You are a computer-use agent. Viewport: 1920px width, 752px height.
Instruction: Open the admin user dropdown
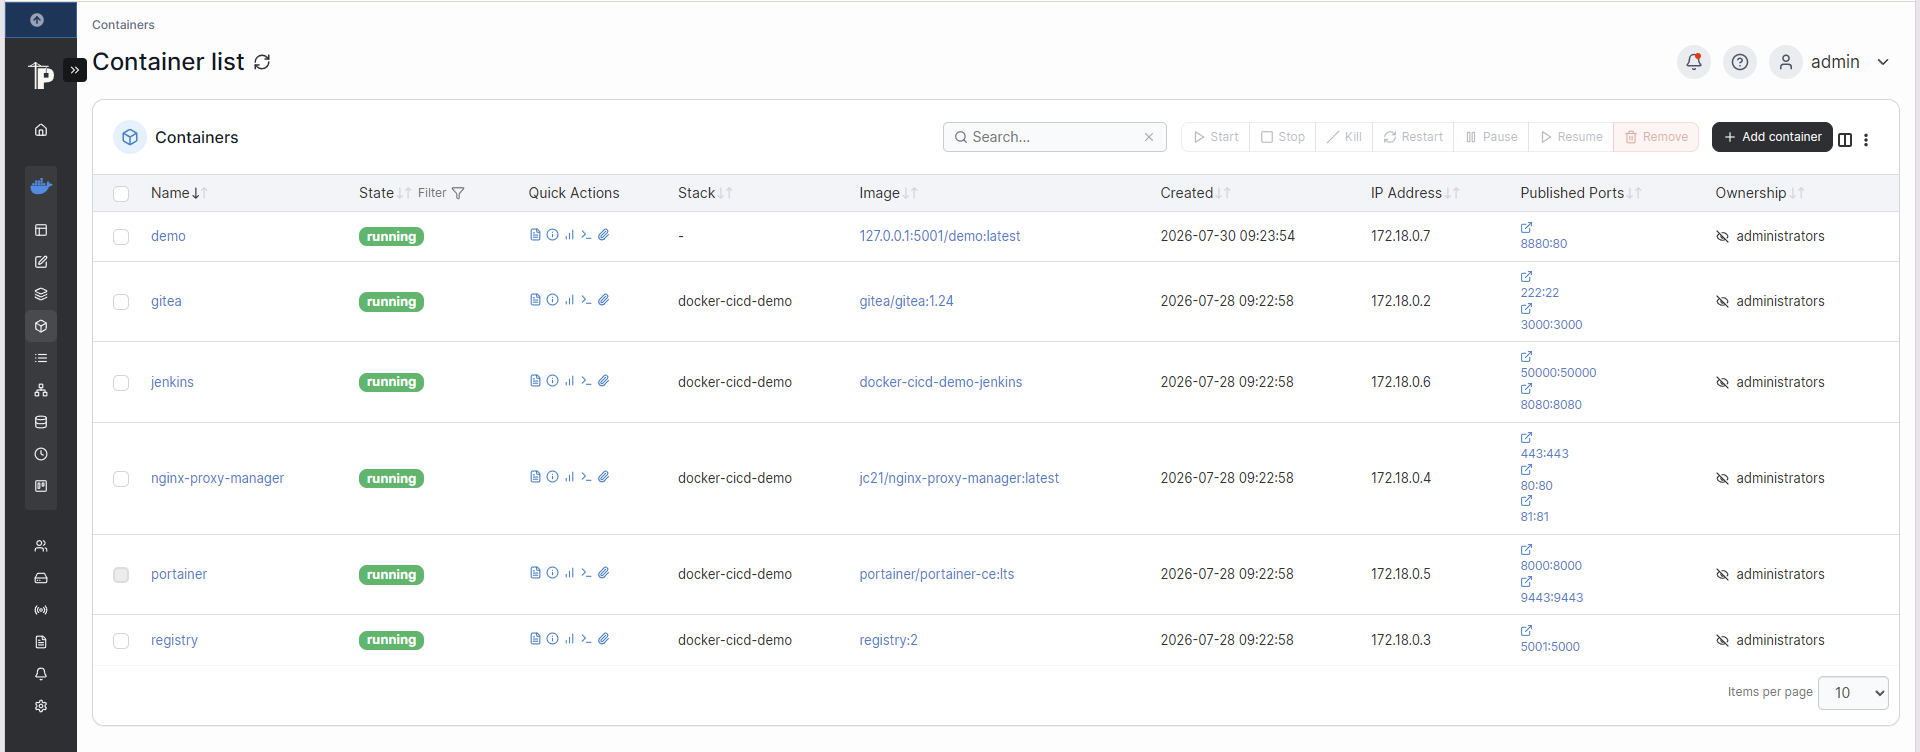(1830, 62)
